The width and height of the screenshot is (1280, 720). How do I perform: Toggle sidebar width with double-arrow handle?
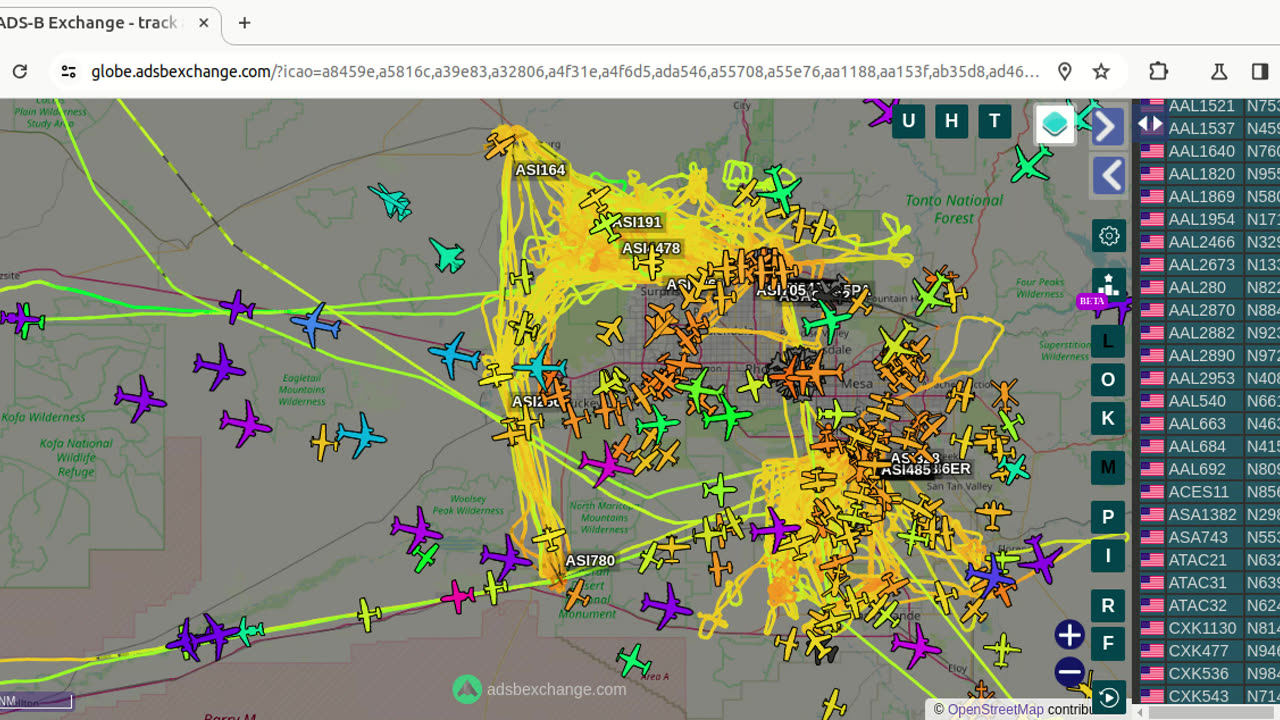point(1150,124)
